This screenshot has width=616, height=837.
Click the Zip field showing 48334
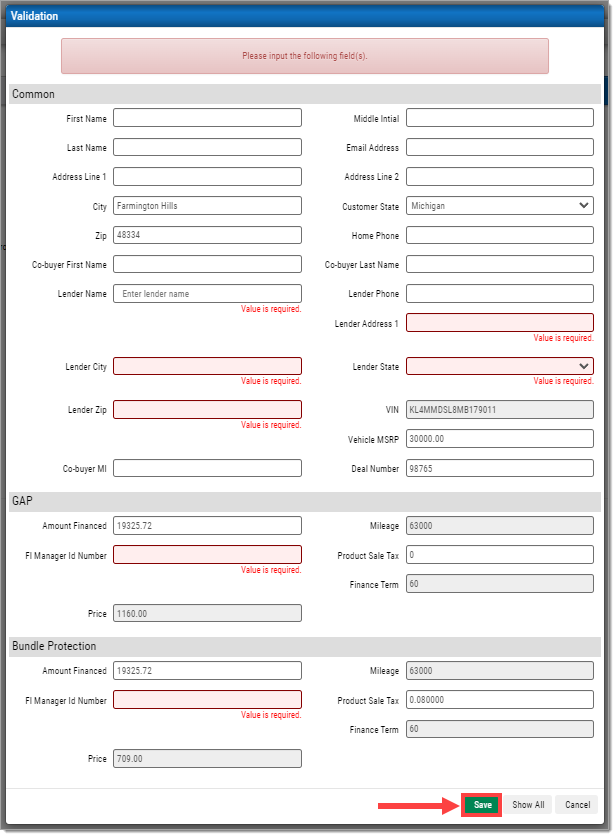207,235
